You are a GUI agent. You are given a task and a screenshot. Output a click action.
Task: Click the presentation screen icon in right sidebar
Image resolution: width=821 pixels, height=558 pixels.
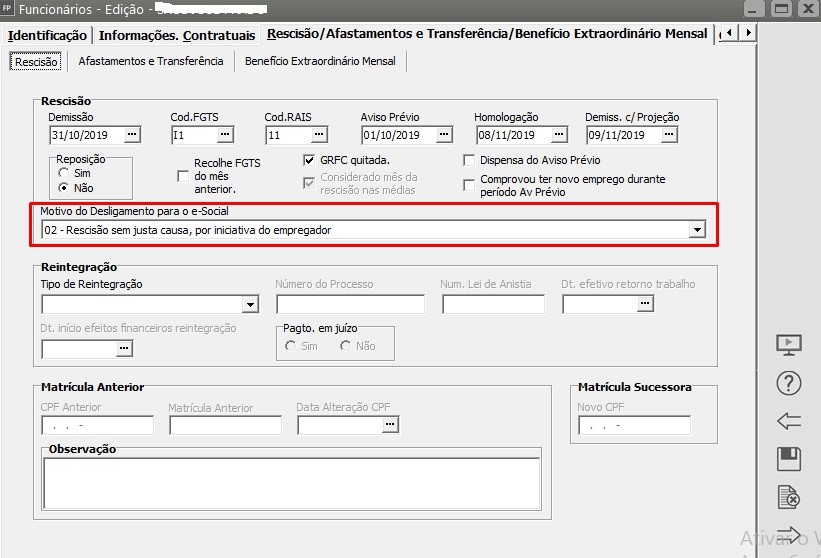pos(789,344)
